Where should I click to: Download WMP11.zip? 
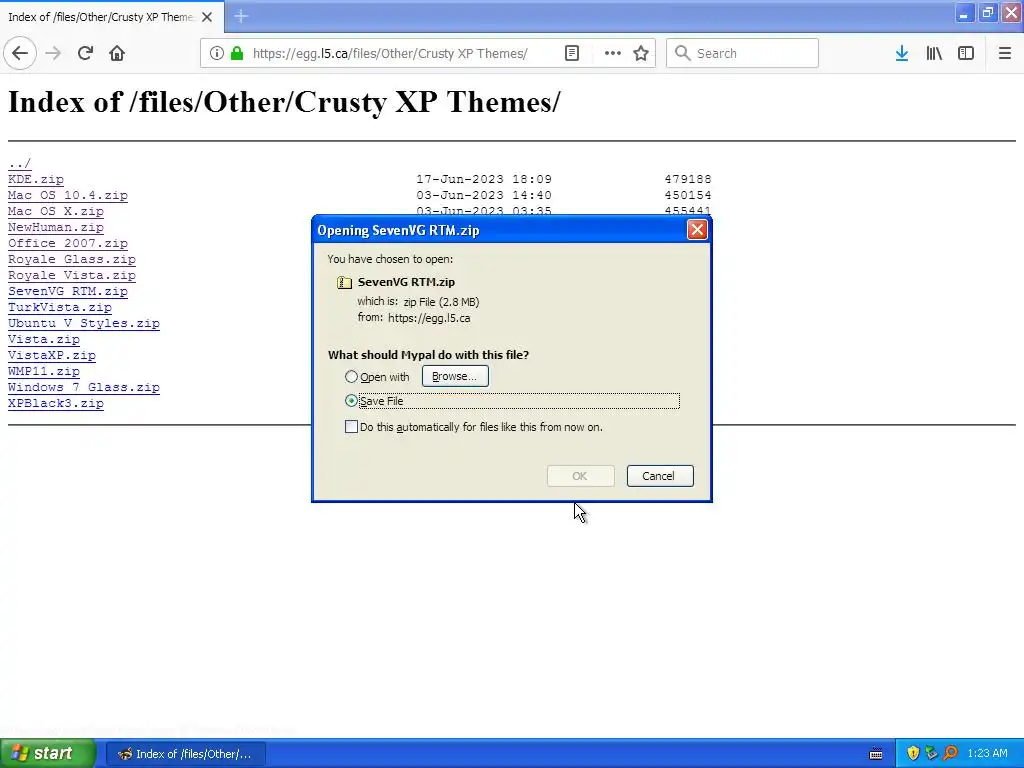point(44,371)
